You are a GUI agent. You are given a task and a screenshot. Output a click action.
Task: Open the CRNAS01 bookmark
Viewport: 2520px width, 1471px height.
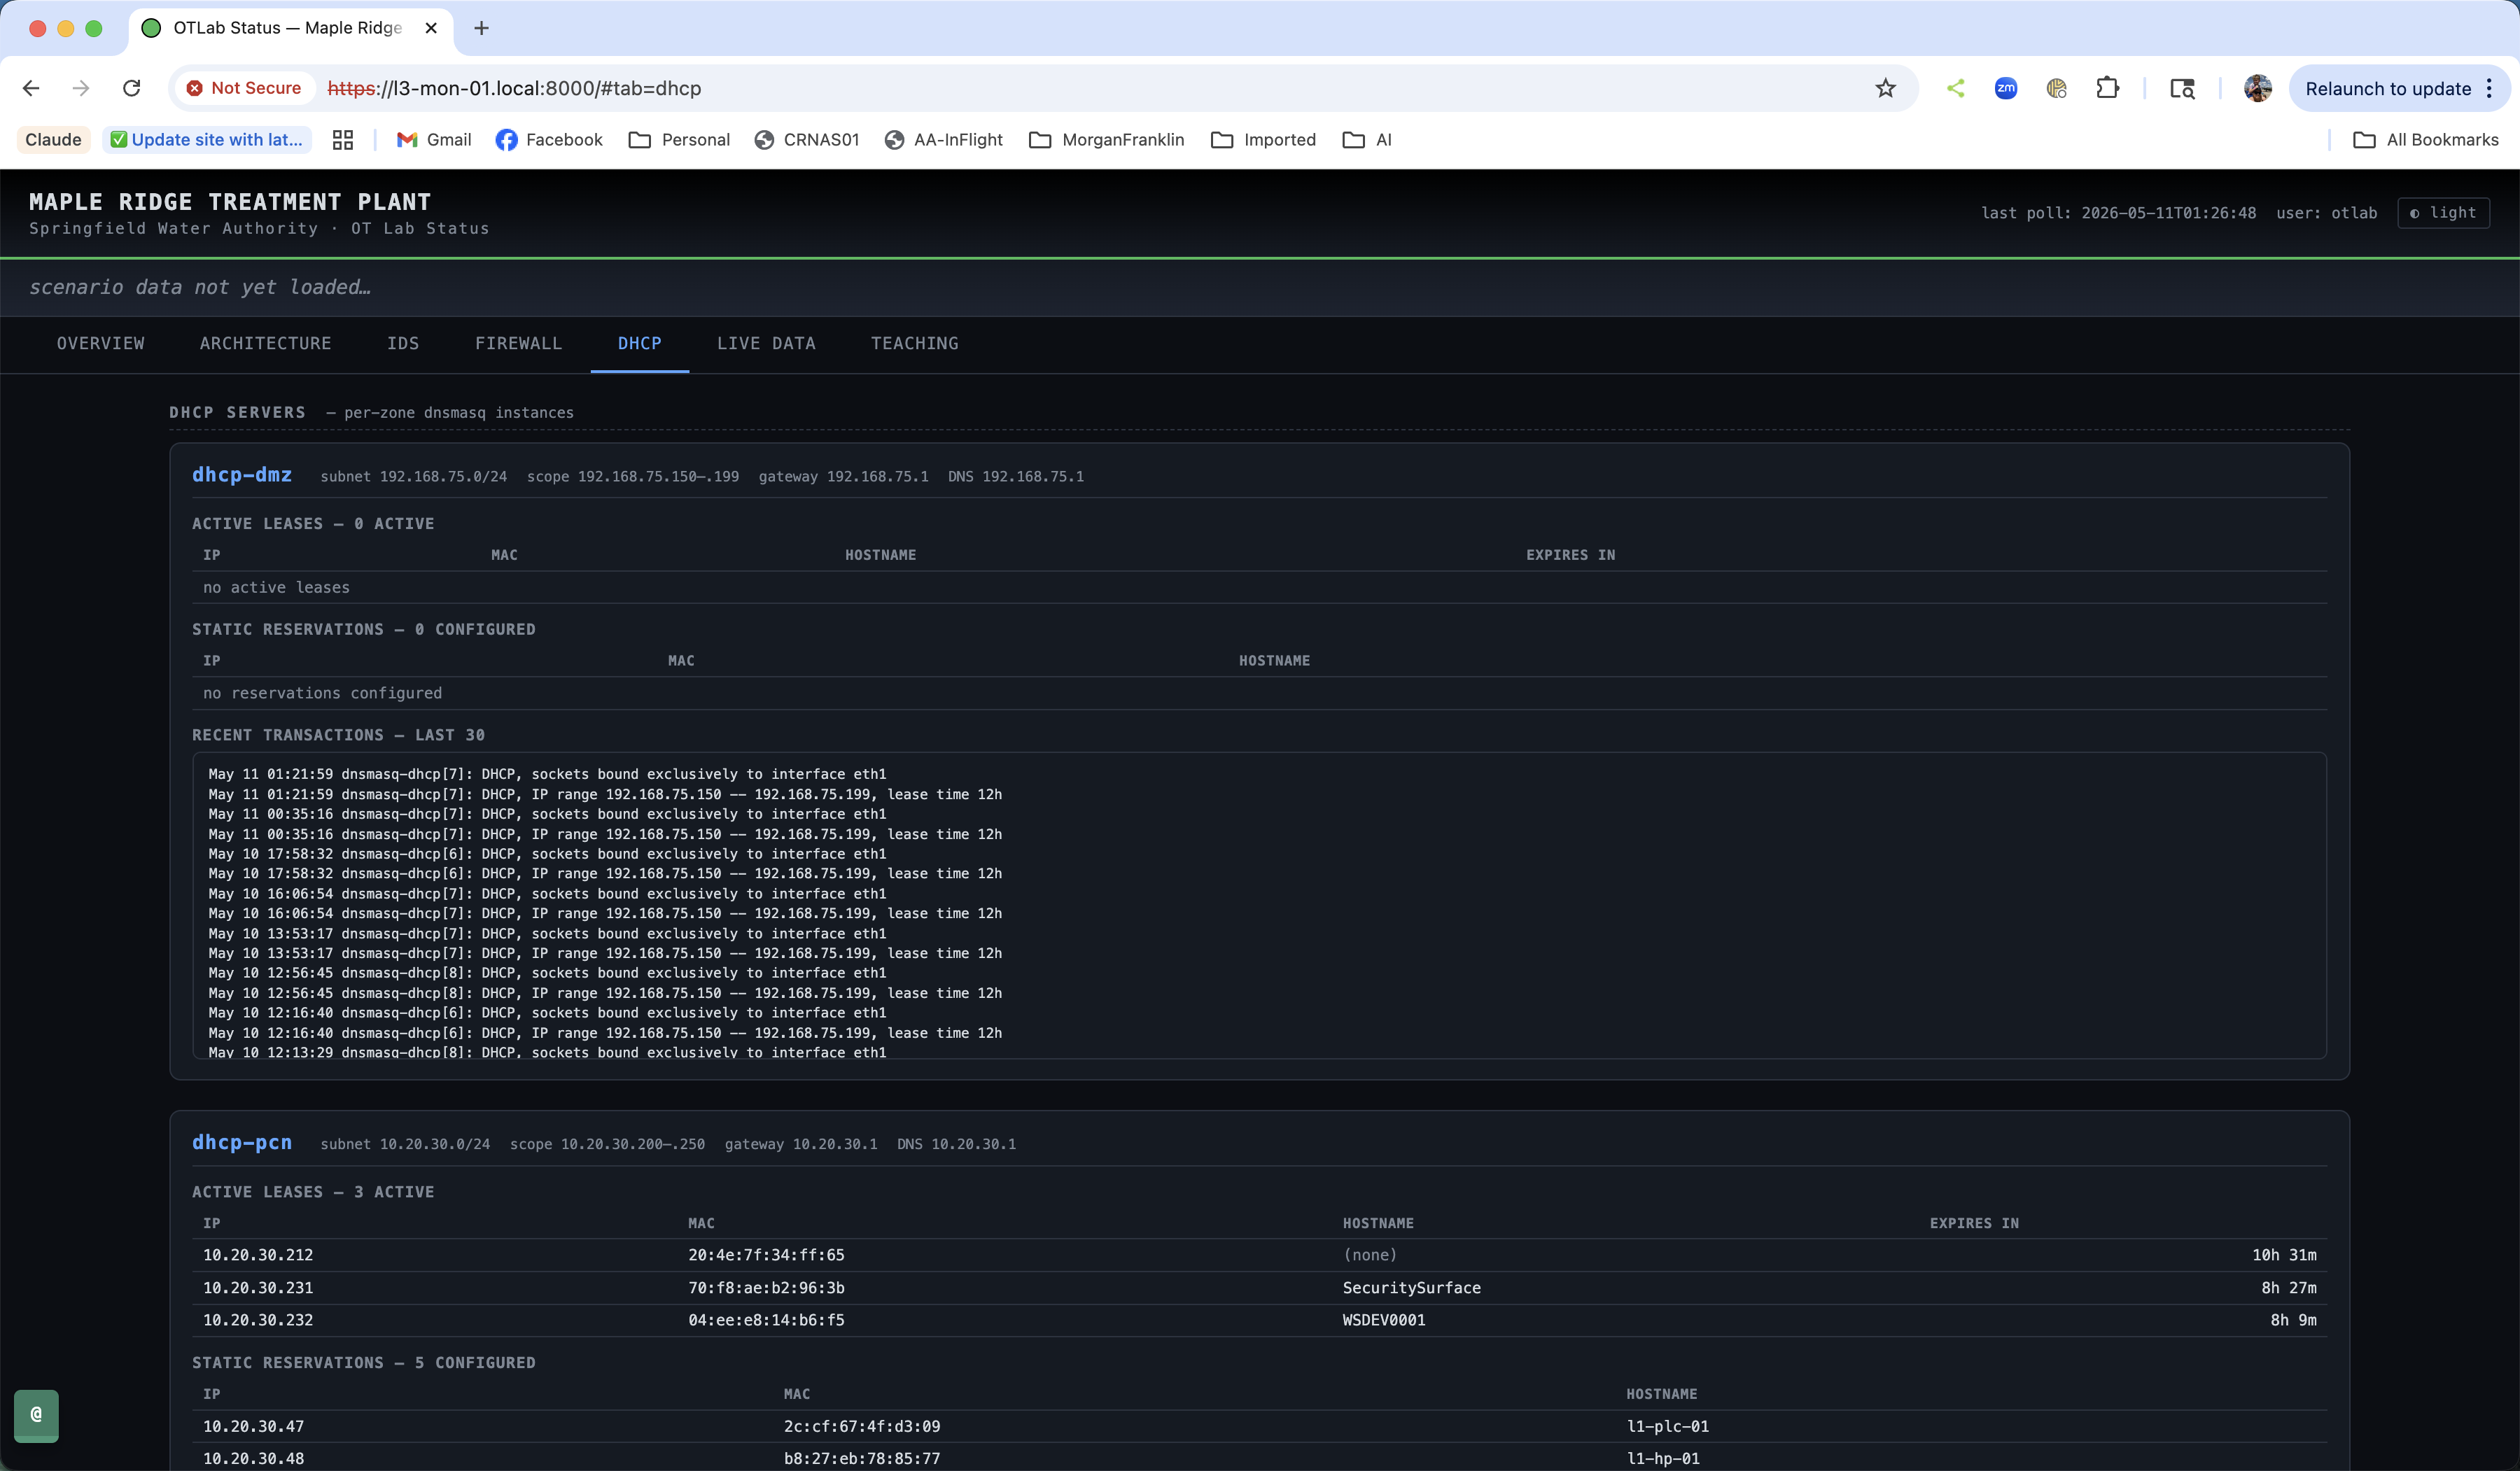pos(807,140)
